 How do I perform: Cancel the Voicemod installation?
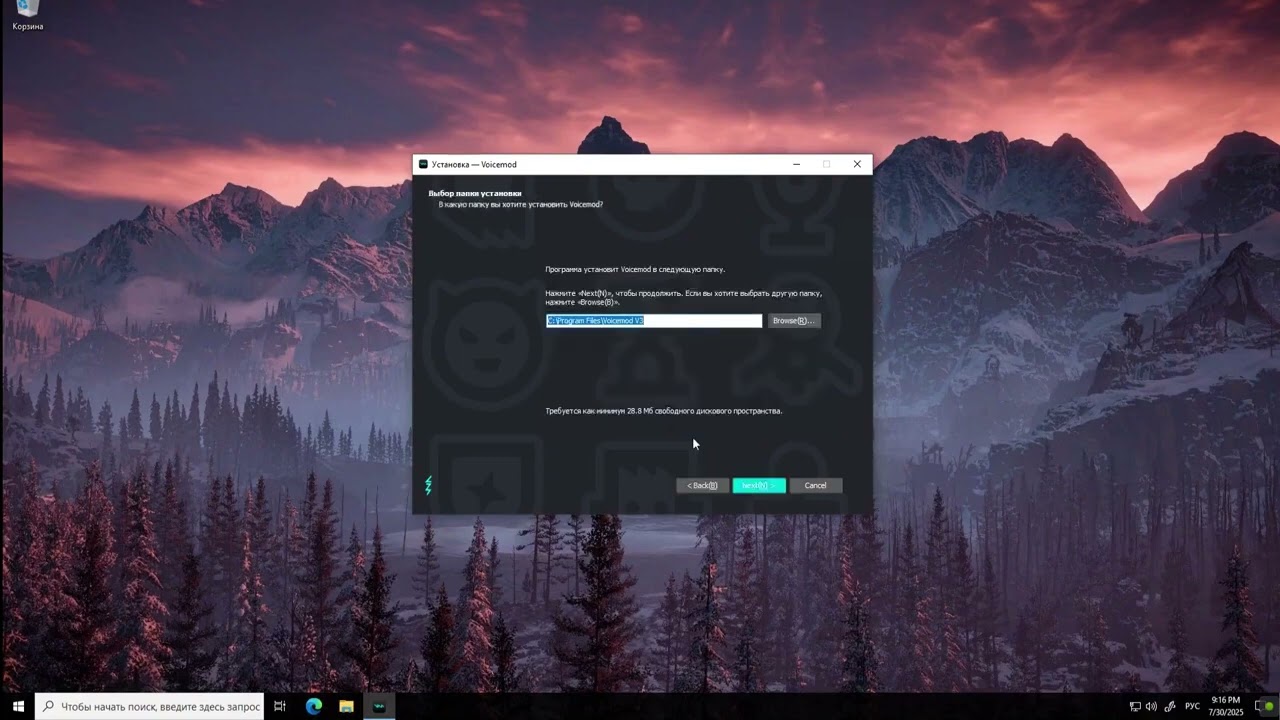tap(816, 486)
